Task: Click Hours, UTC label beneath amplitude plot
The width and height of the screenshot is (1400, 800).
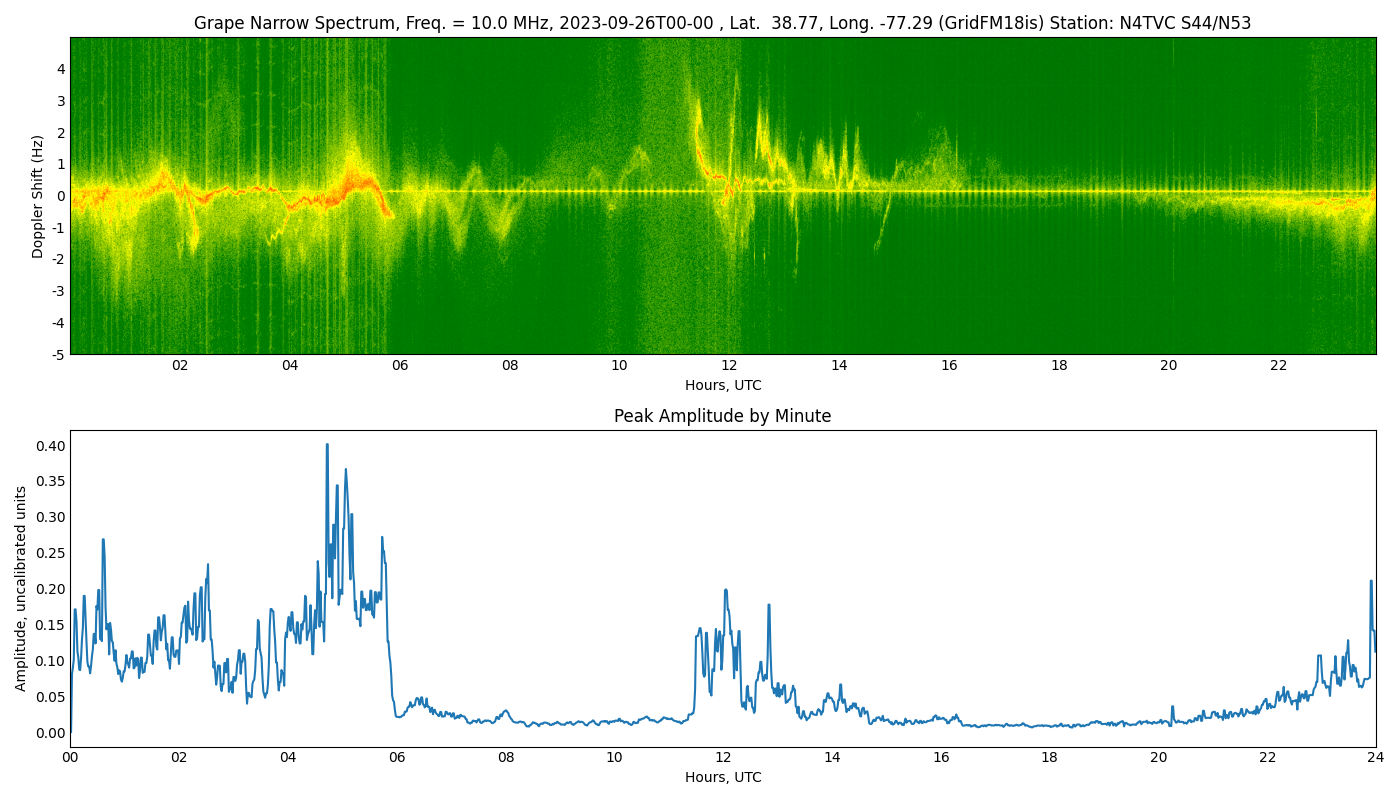Action: (722, 777)
